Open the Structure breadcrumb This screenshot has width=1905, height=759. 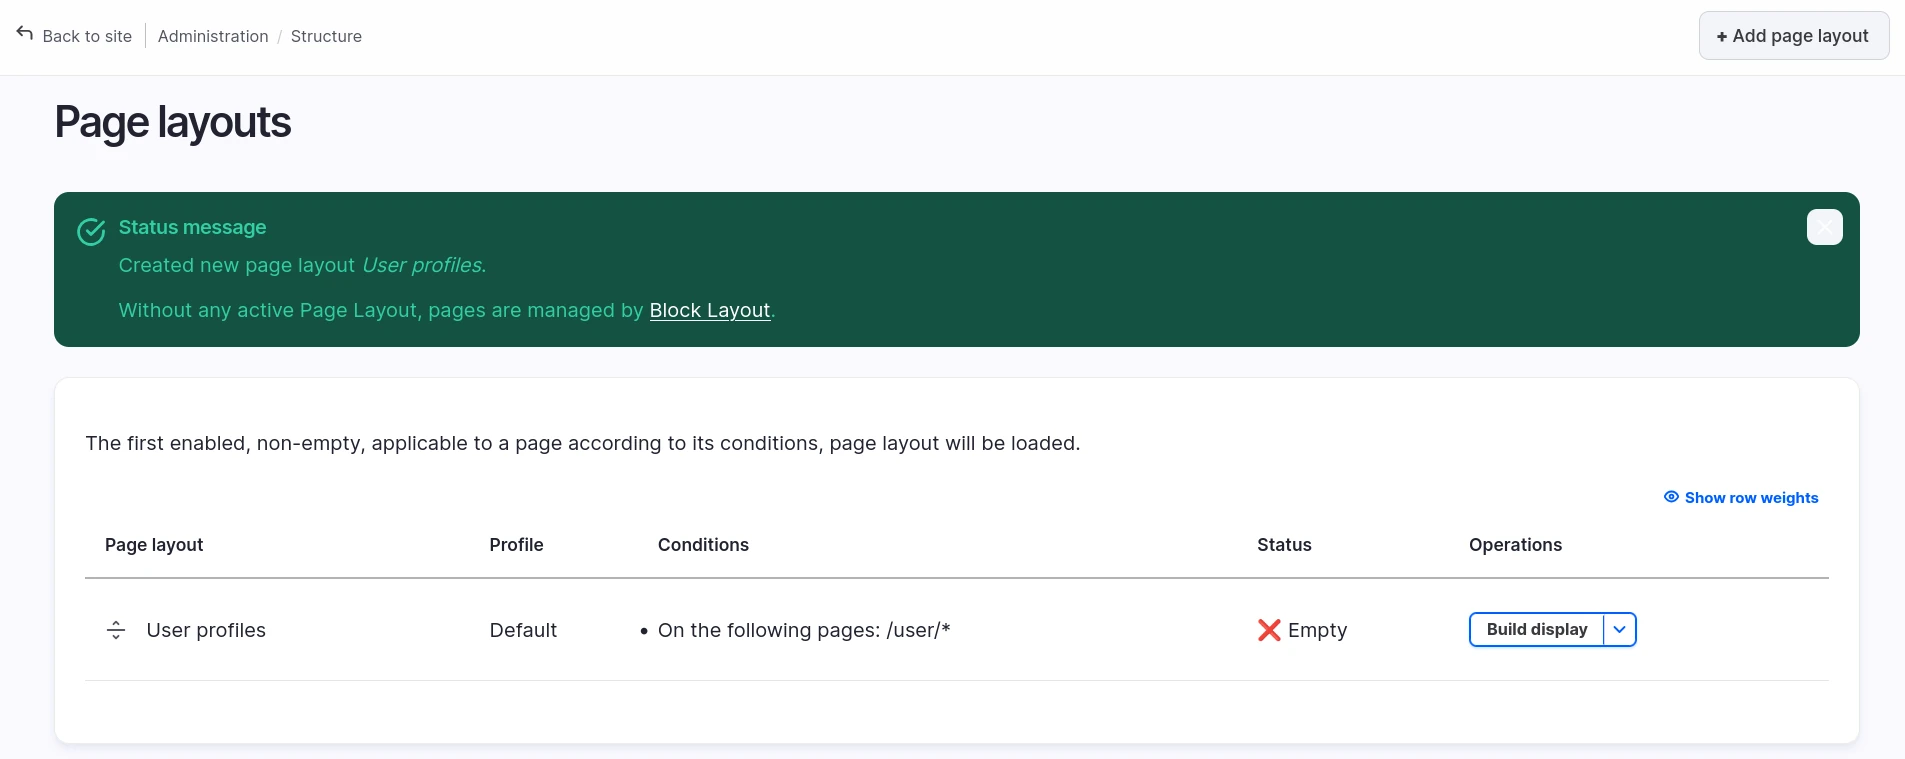pyautogui.click(x=326, y=36)
